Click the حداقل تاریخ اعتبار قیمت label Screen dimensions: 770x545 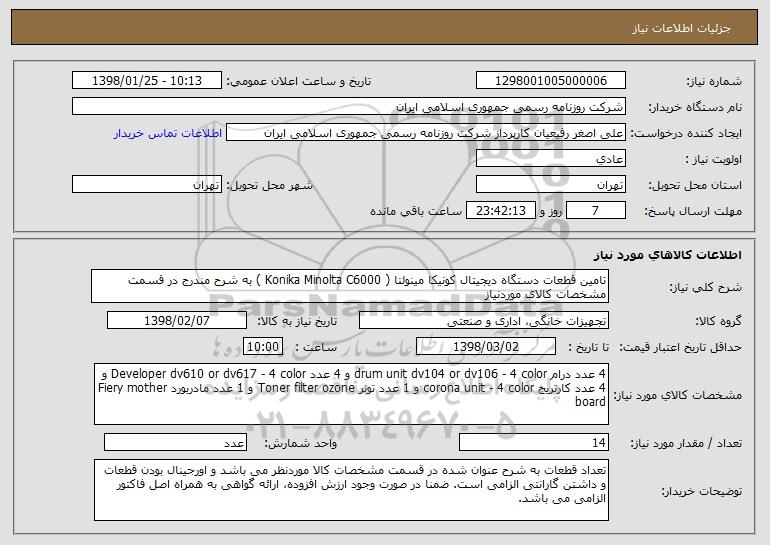[x=680, y=348]
